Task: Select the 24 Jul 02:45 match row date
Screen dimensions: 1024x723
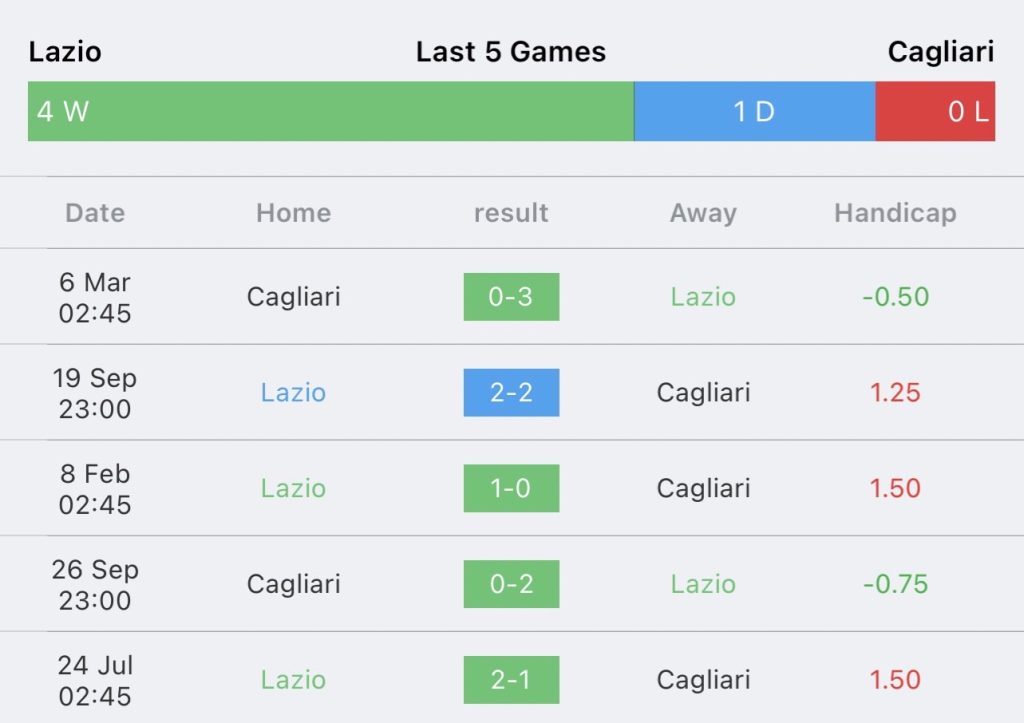Action: pos(95,681)
